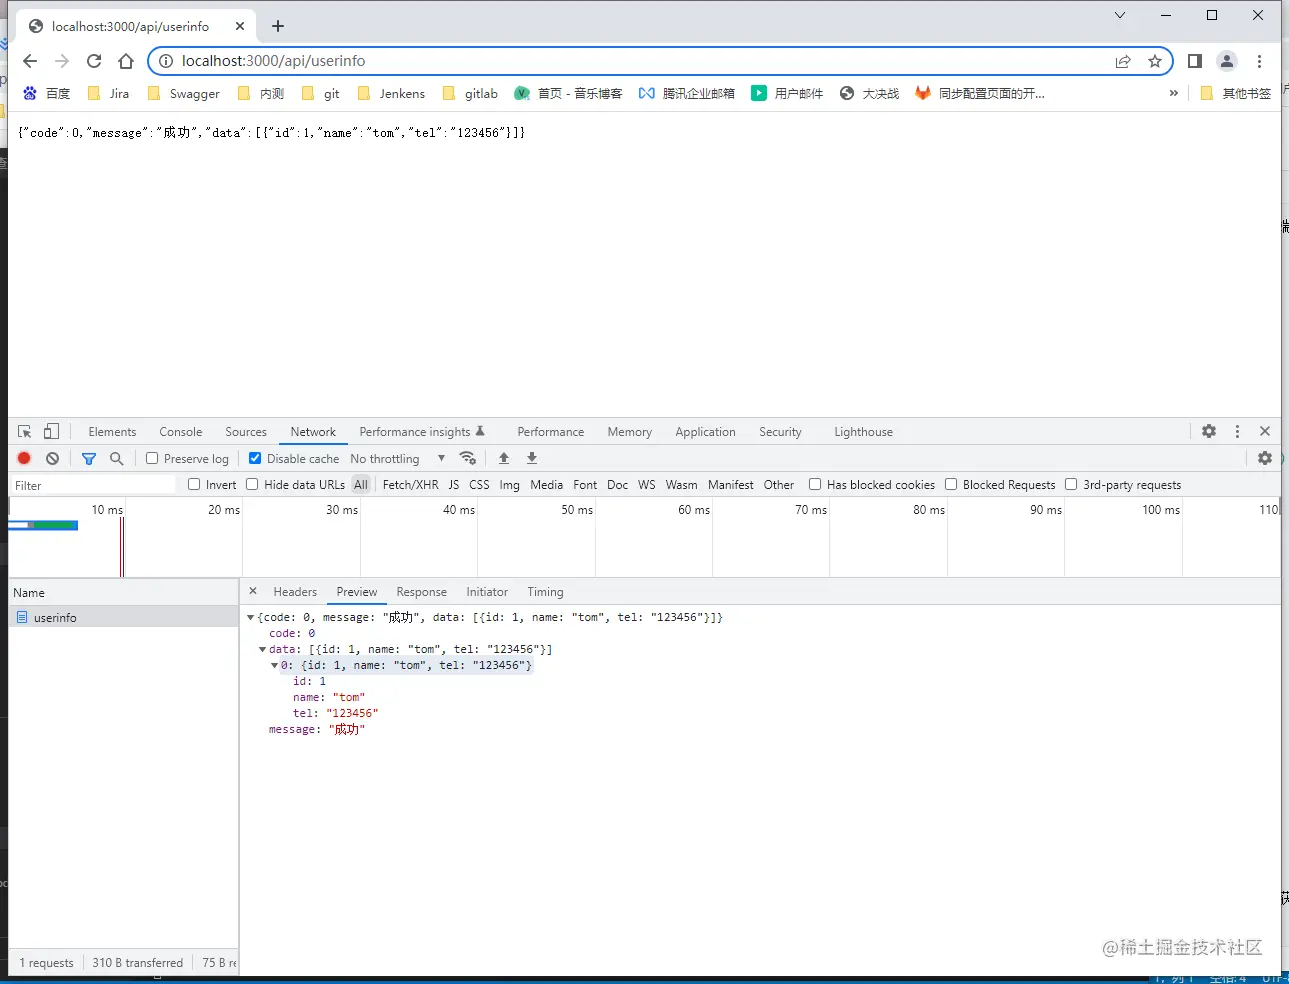Check the Invert filter option

click(194, 484)
